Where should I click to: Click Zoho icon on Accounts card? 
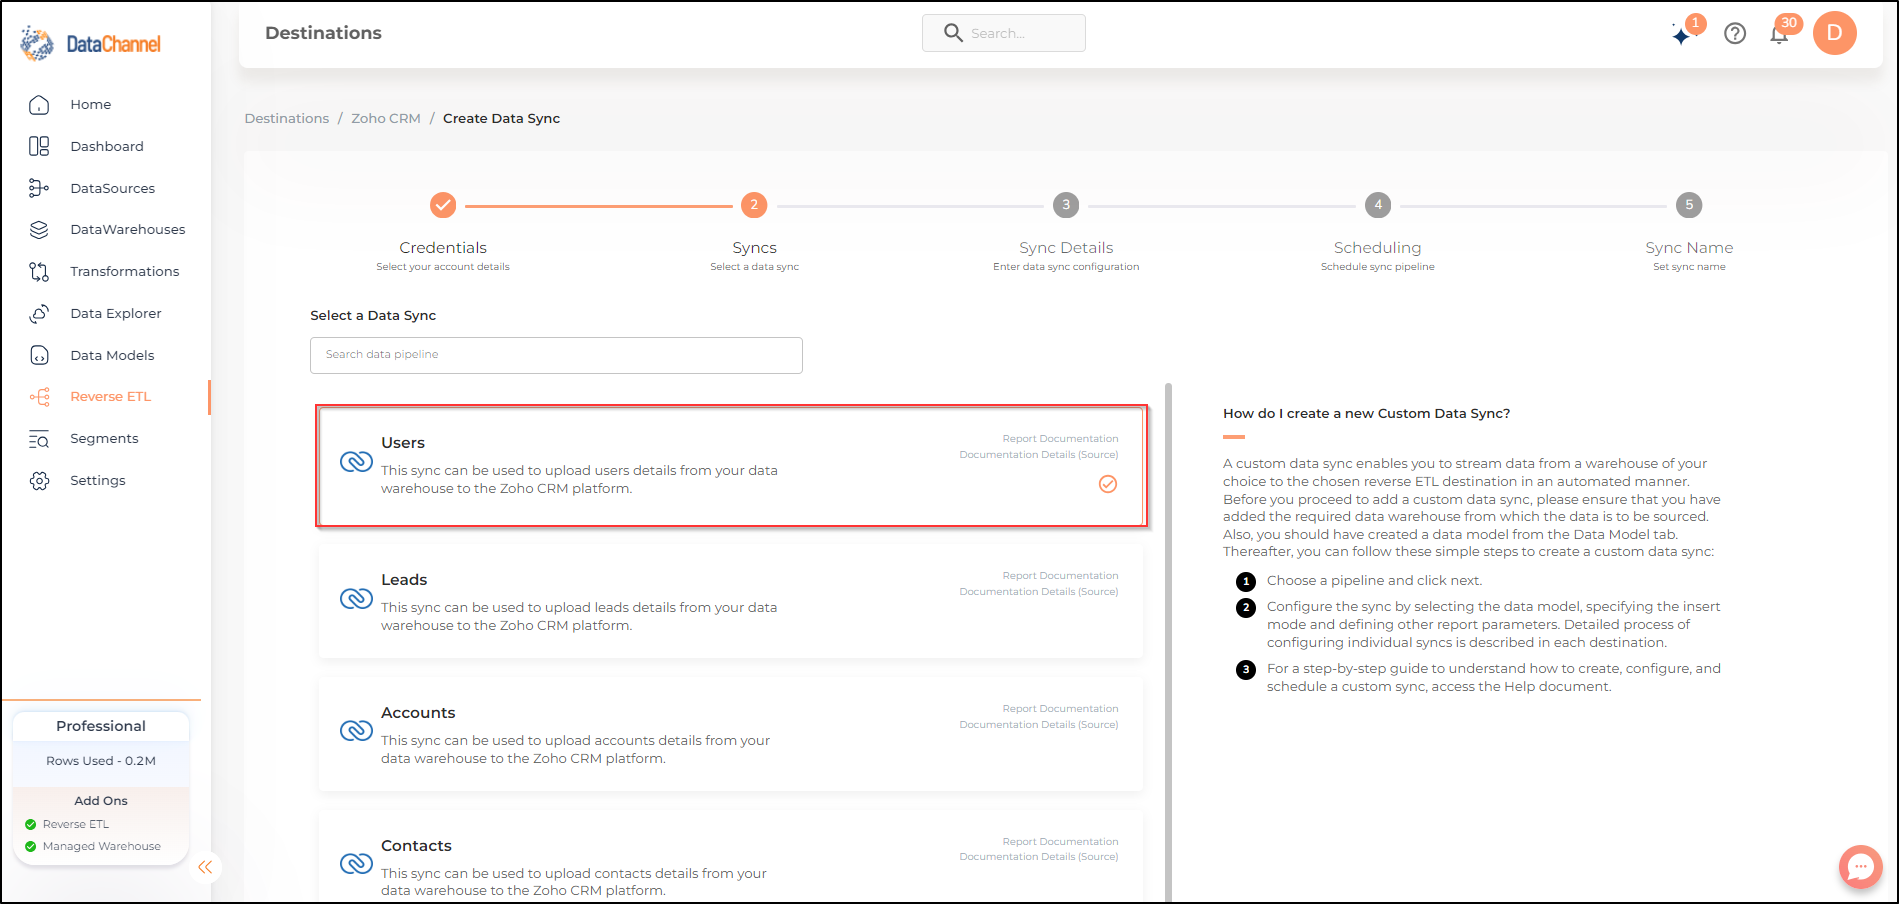tap(356, 731)
